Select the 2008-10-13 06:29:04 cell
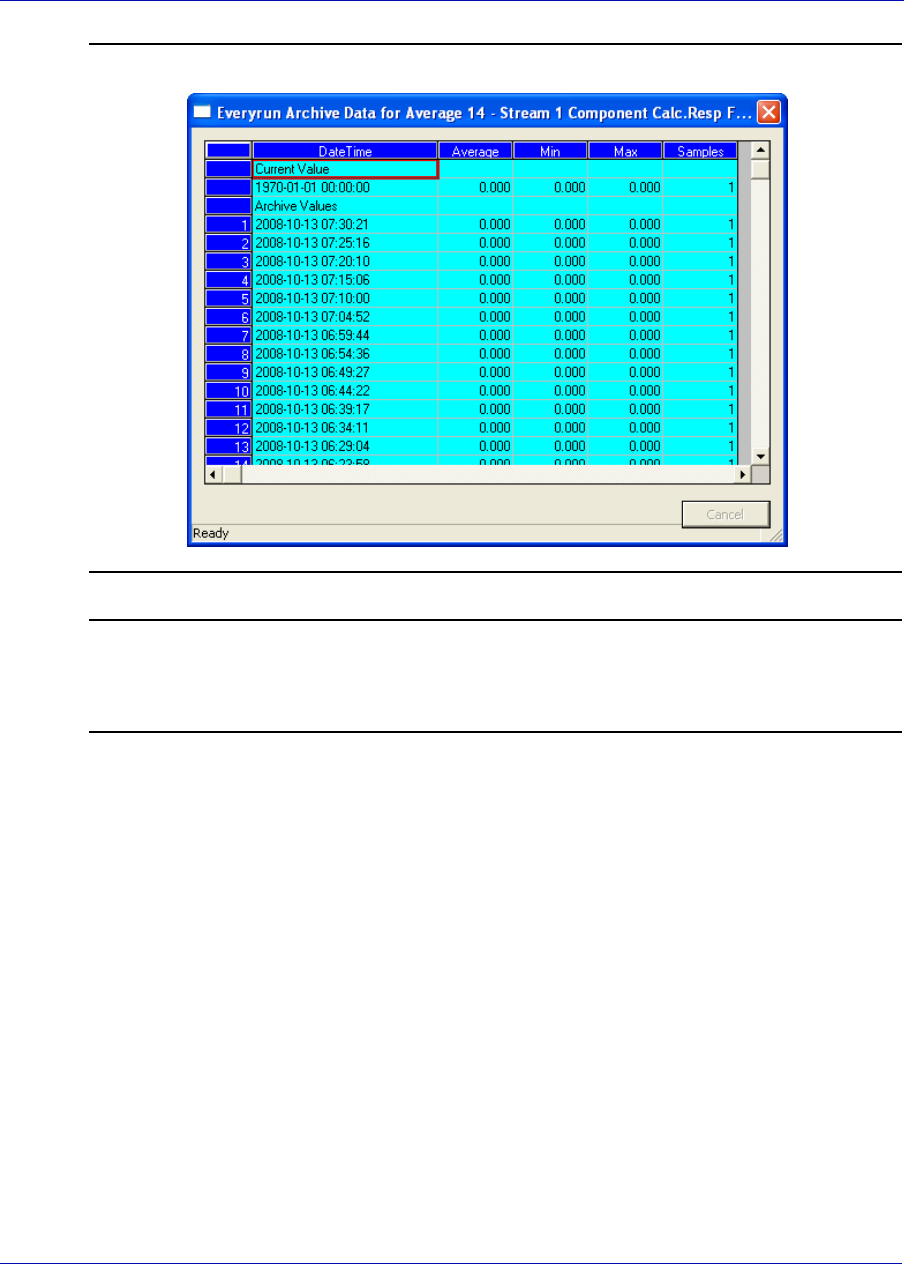 [x=345, y=446]
